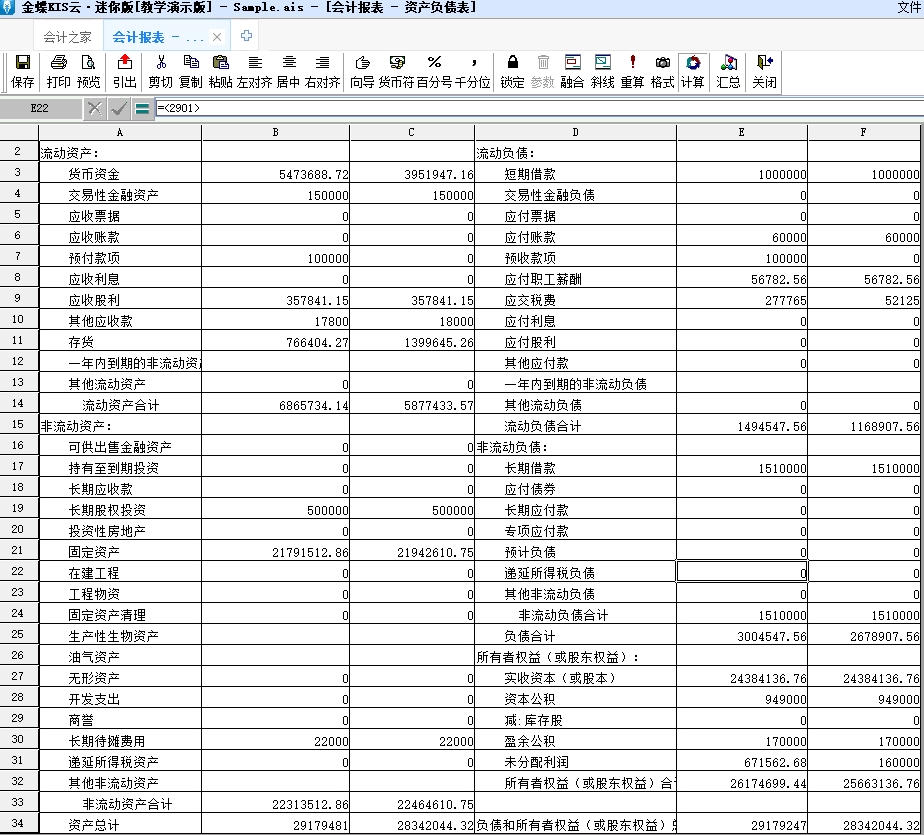Click cell with value 3951947.16

tap(412, 174)
